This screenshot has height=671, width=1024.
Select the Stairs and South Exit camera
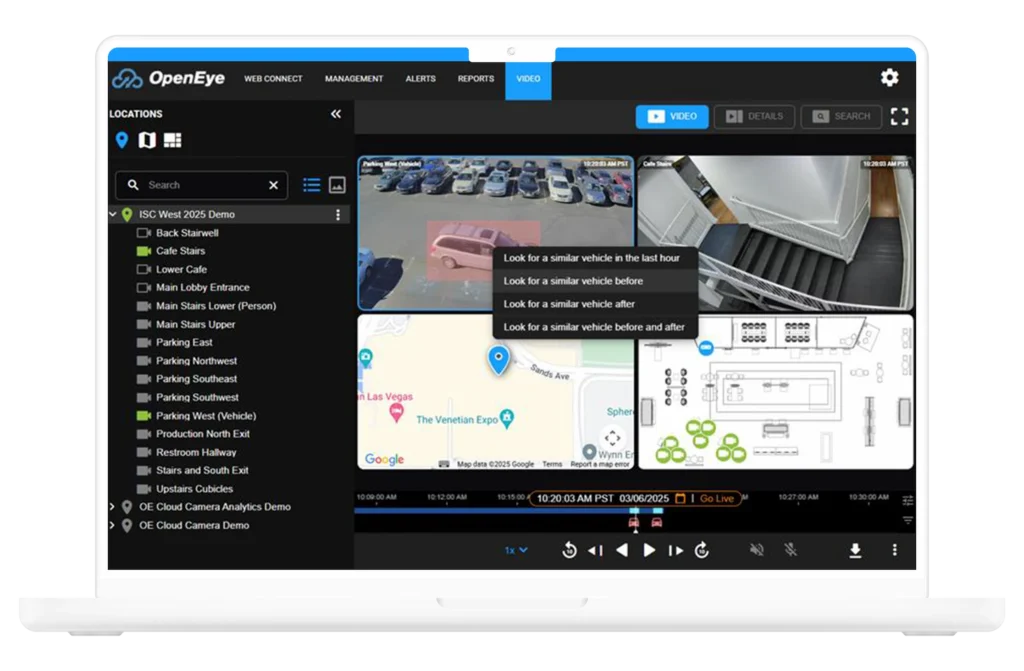[x=202, y=470]
